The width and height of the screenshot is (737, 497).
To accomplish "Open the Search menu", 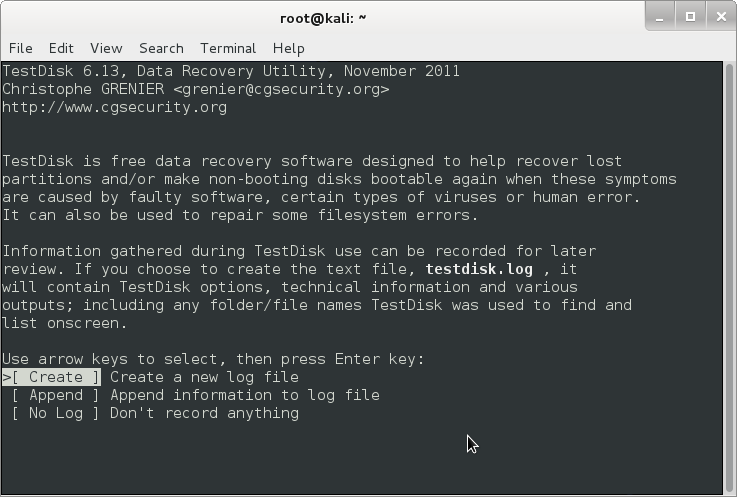I will click(x=161, y=48).
